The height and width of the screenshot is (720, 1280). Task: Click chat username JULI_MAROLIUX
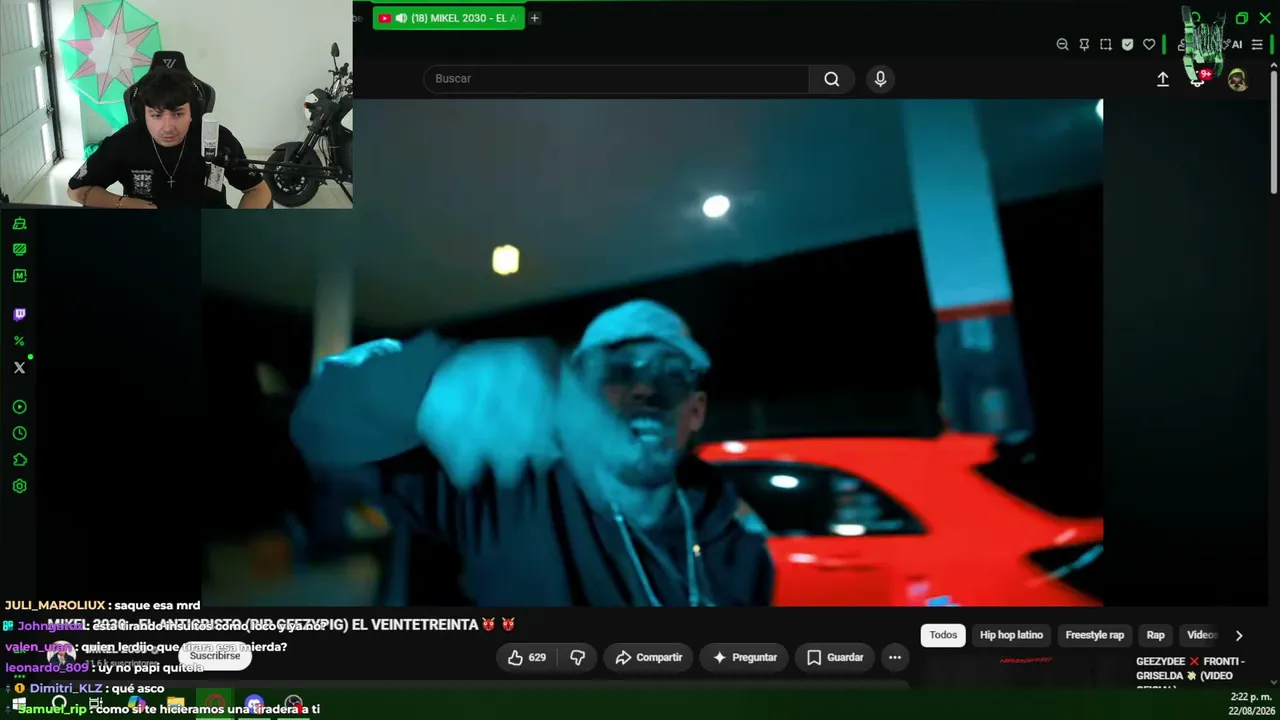[55, 605]
